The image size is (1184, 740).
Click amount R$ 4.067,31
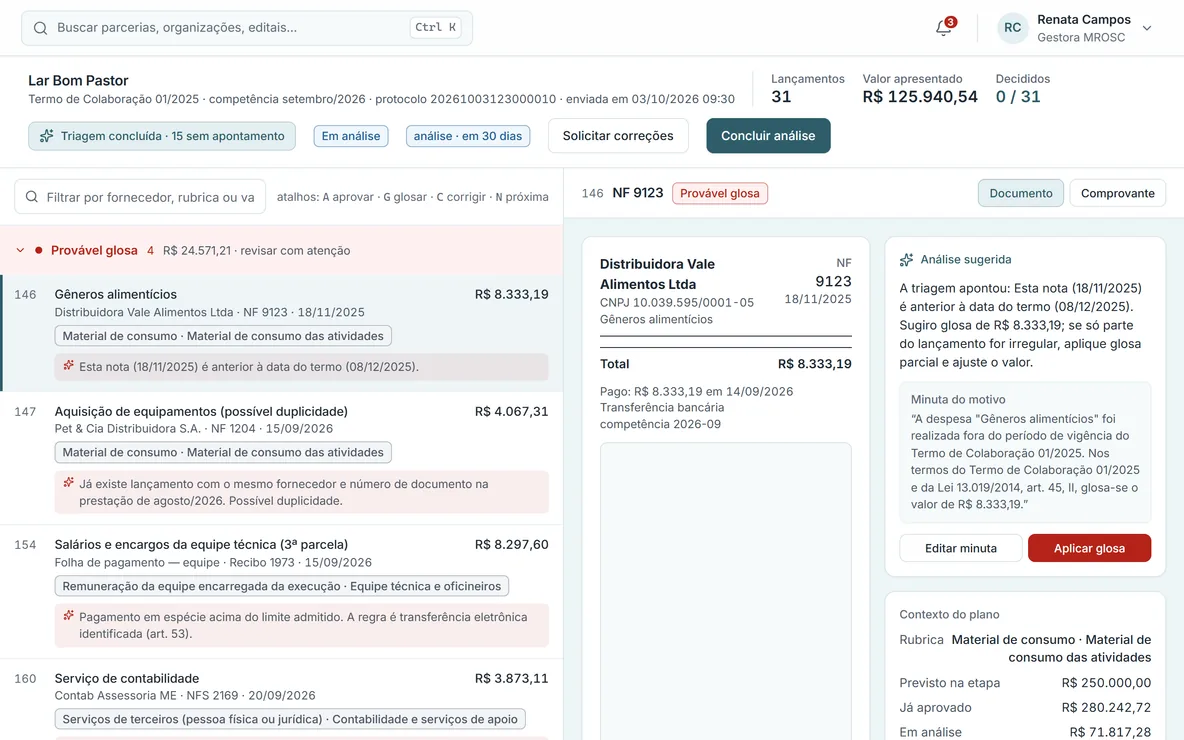511,412
